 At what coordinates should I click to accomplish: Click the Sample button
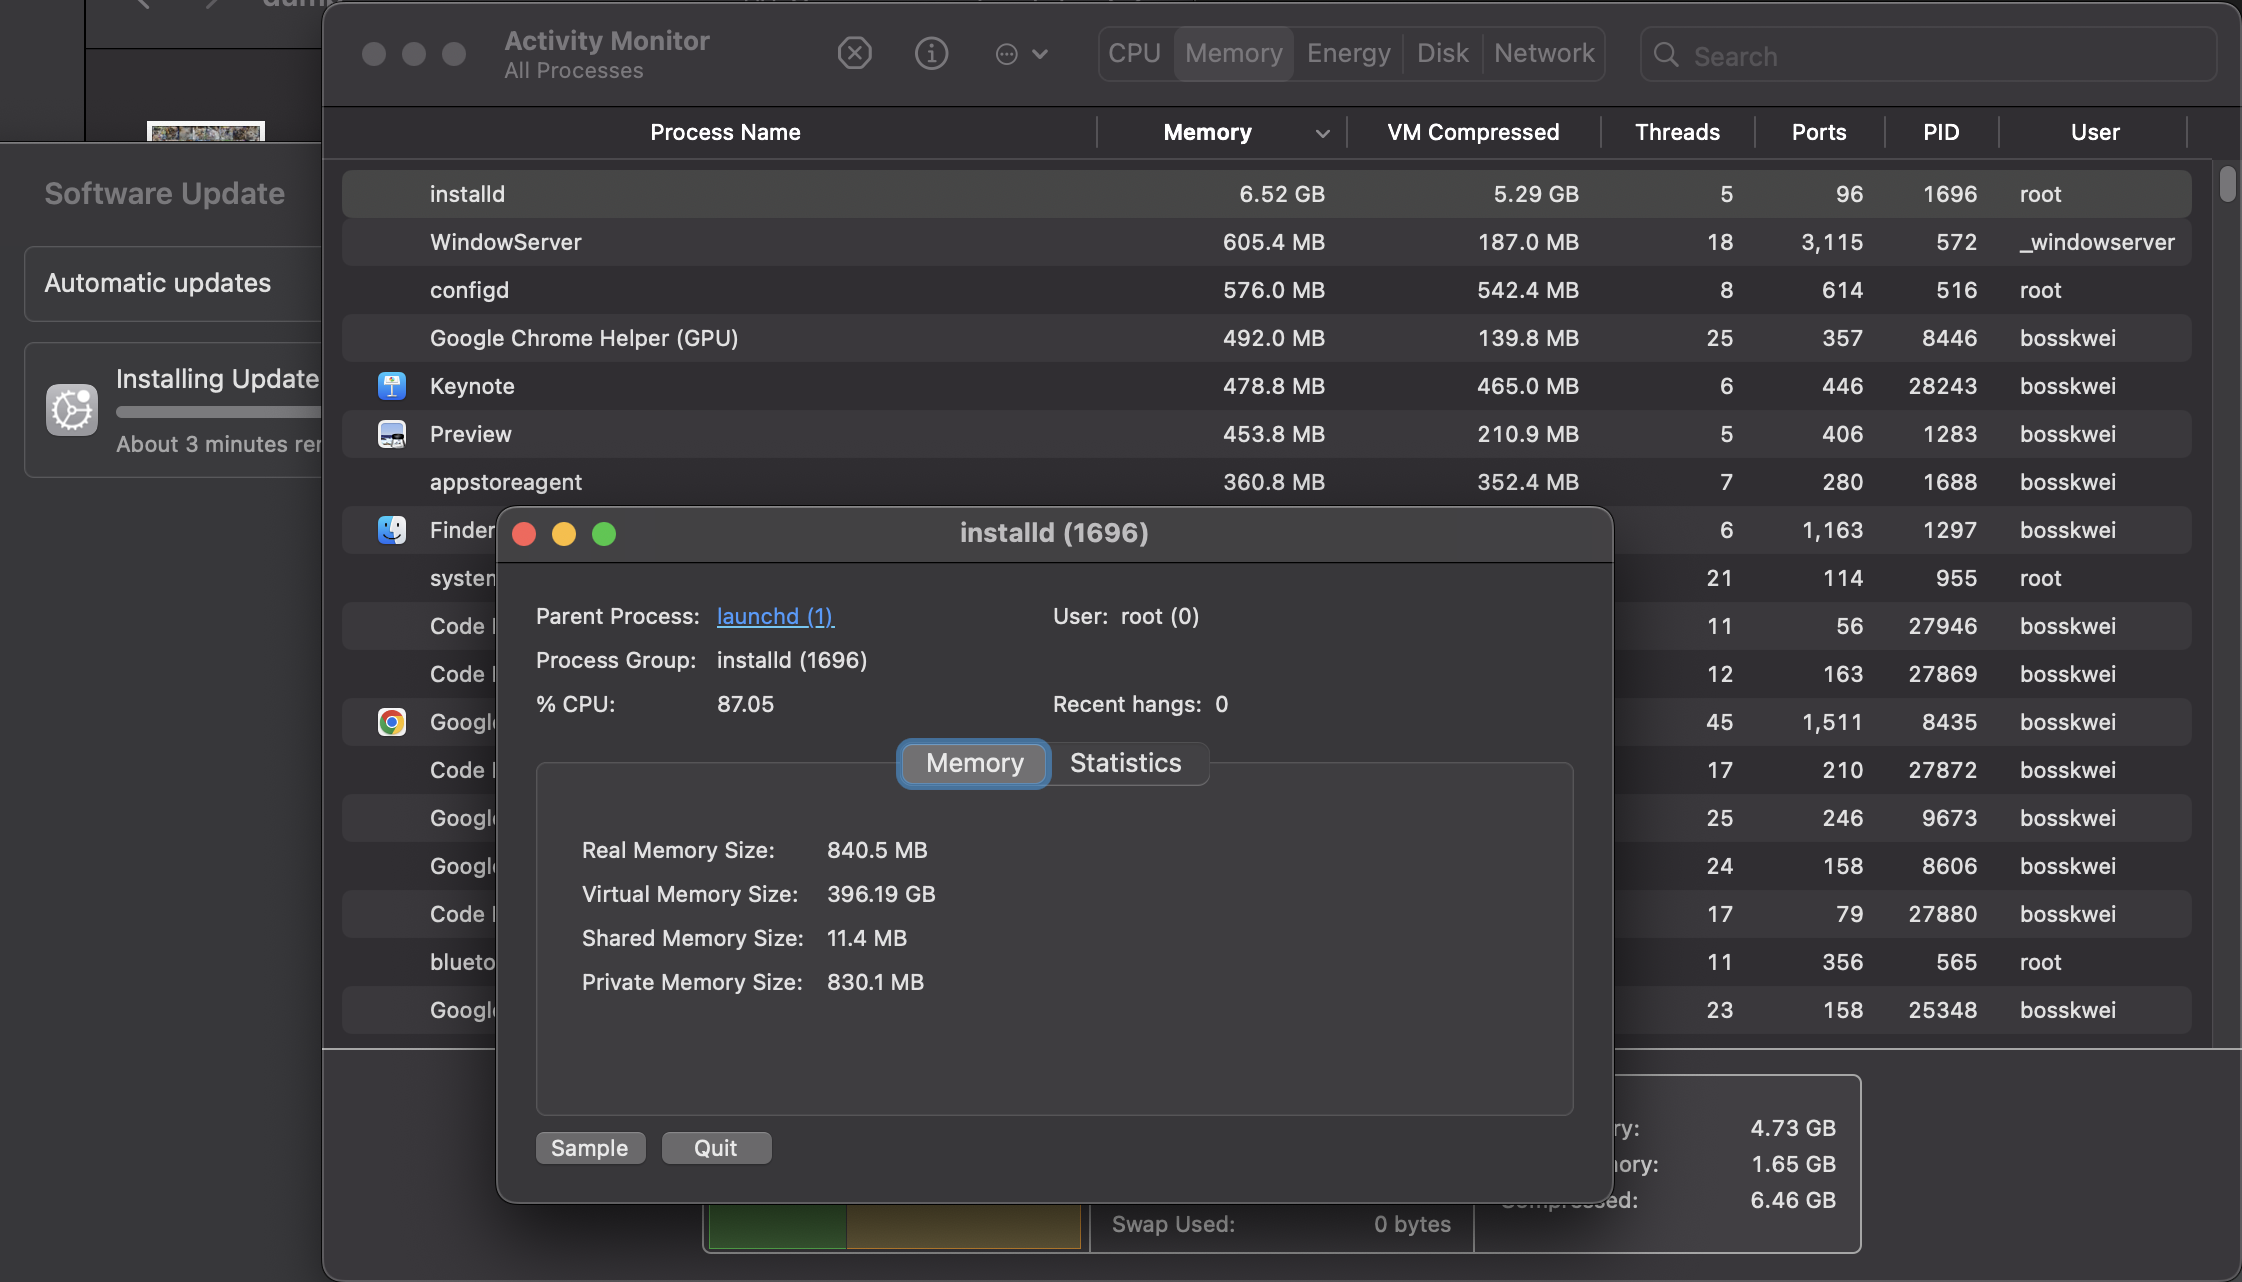[x=590, y=1148]
